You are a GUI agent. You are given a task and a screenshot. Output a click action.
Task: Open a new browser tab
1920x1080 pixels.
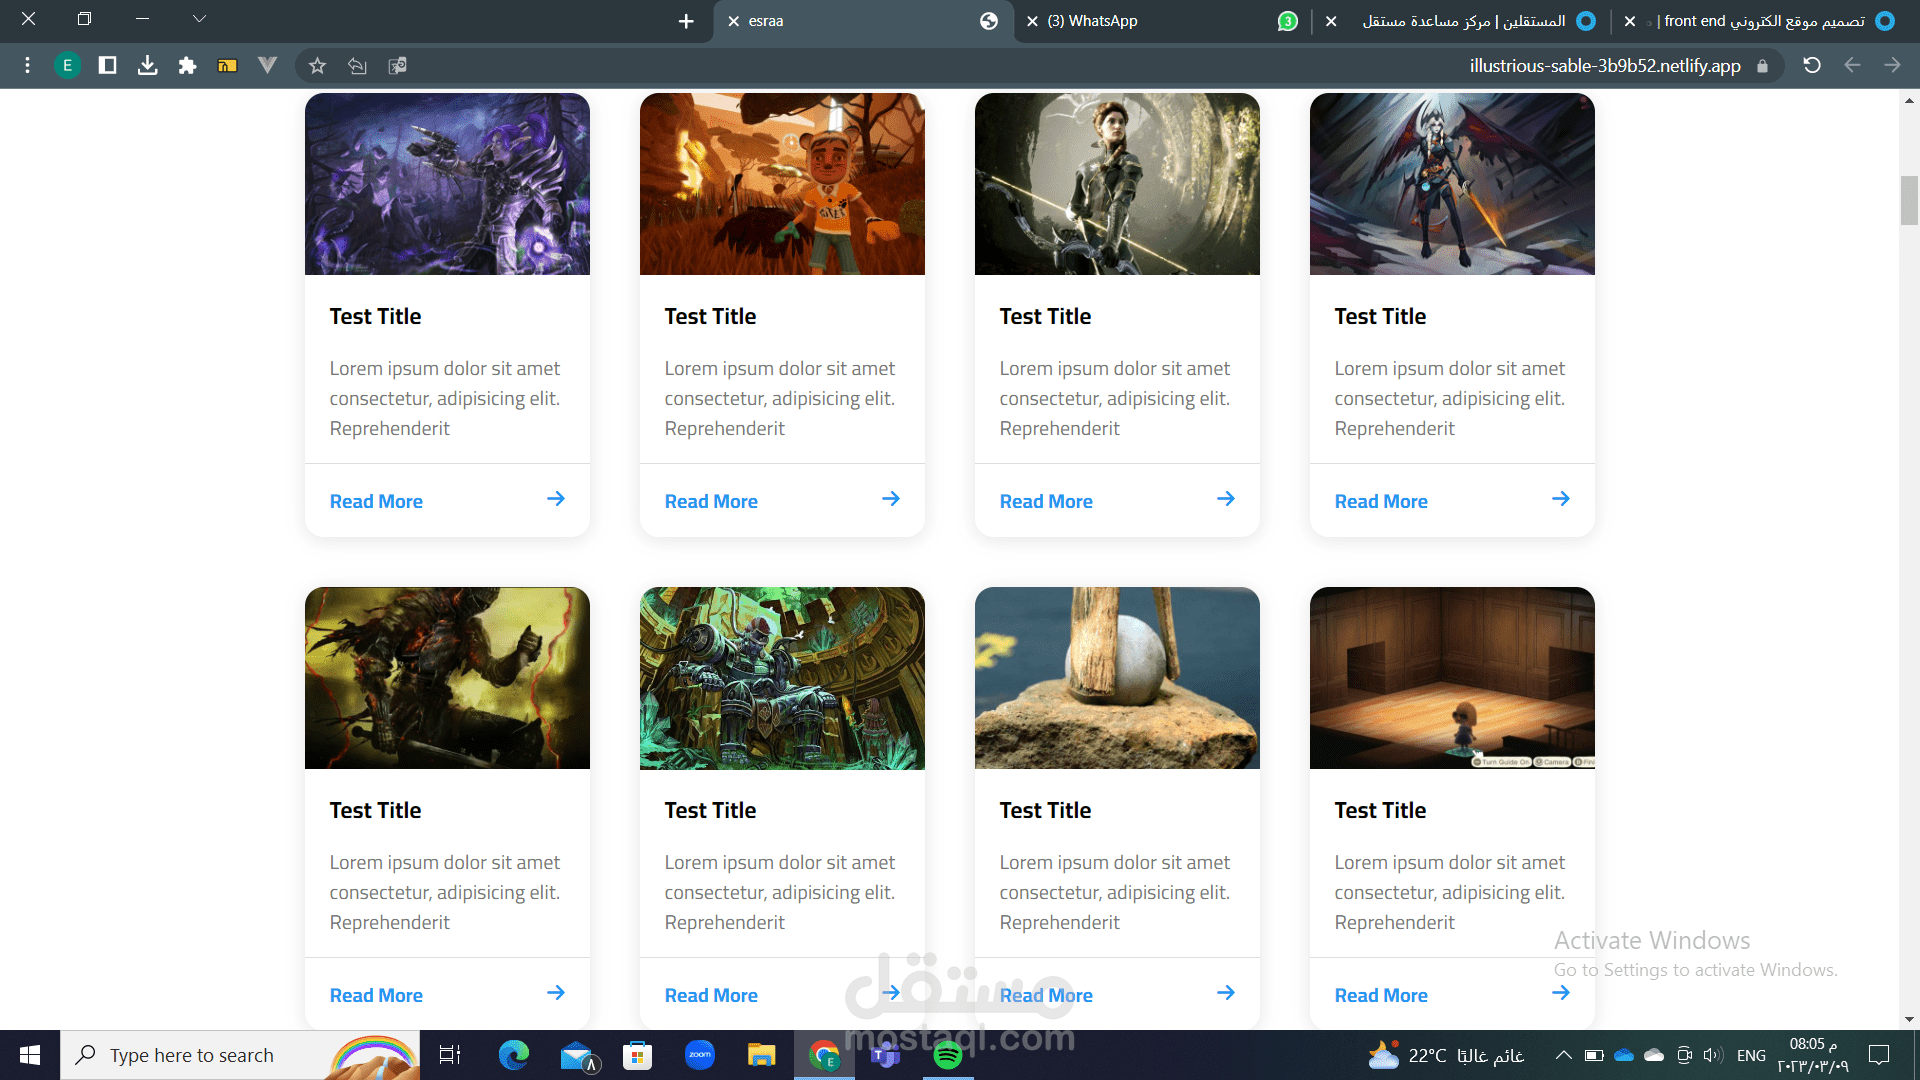(686, 21)
